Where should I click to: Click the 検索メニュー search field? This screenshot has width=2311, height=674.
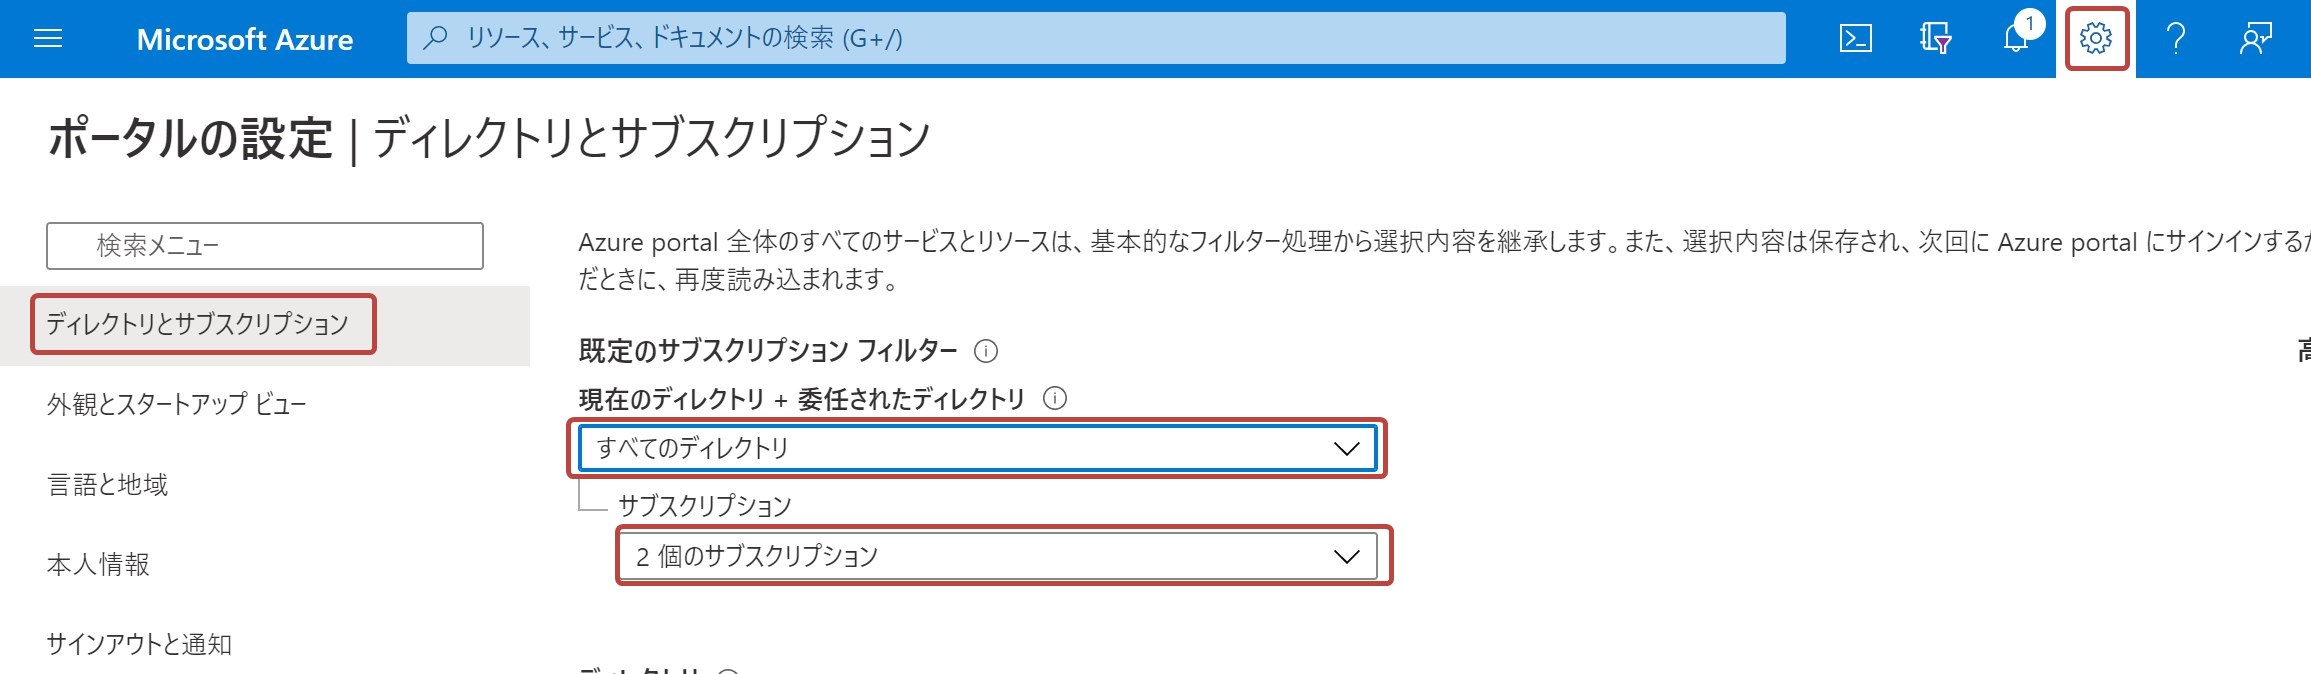[x=264, y=244]
